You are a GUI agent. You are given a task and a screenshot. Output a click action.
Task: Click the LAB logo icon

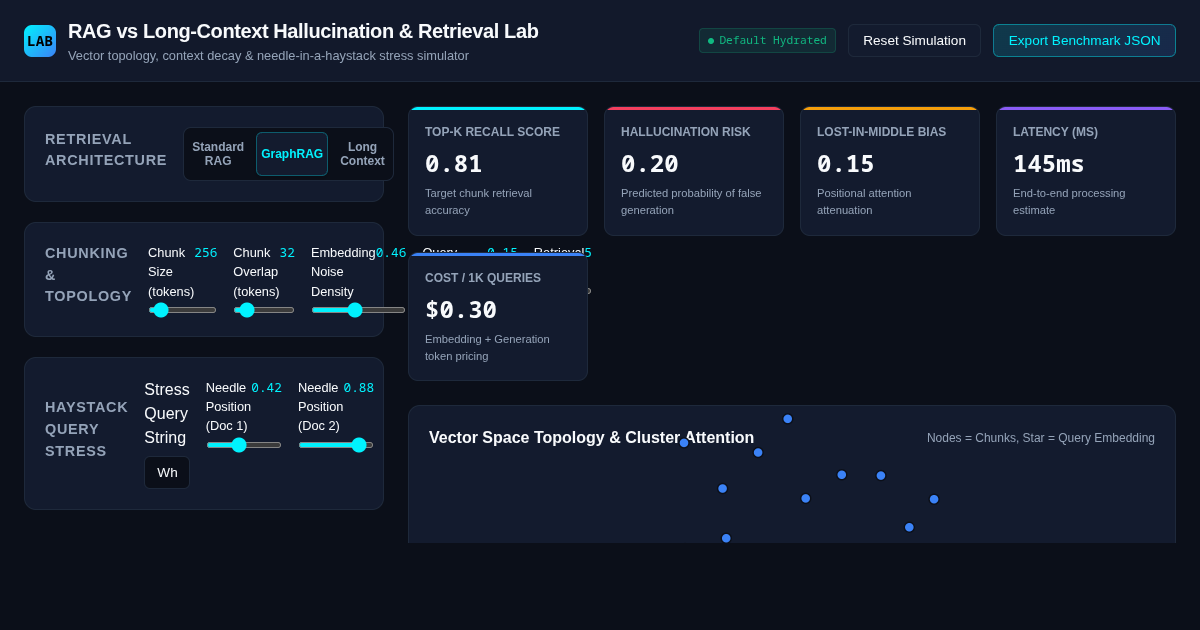pos(40,41)
